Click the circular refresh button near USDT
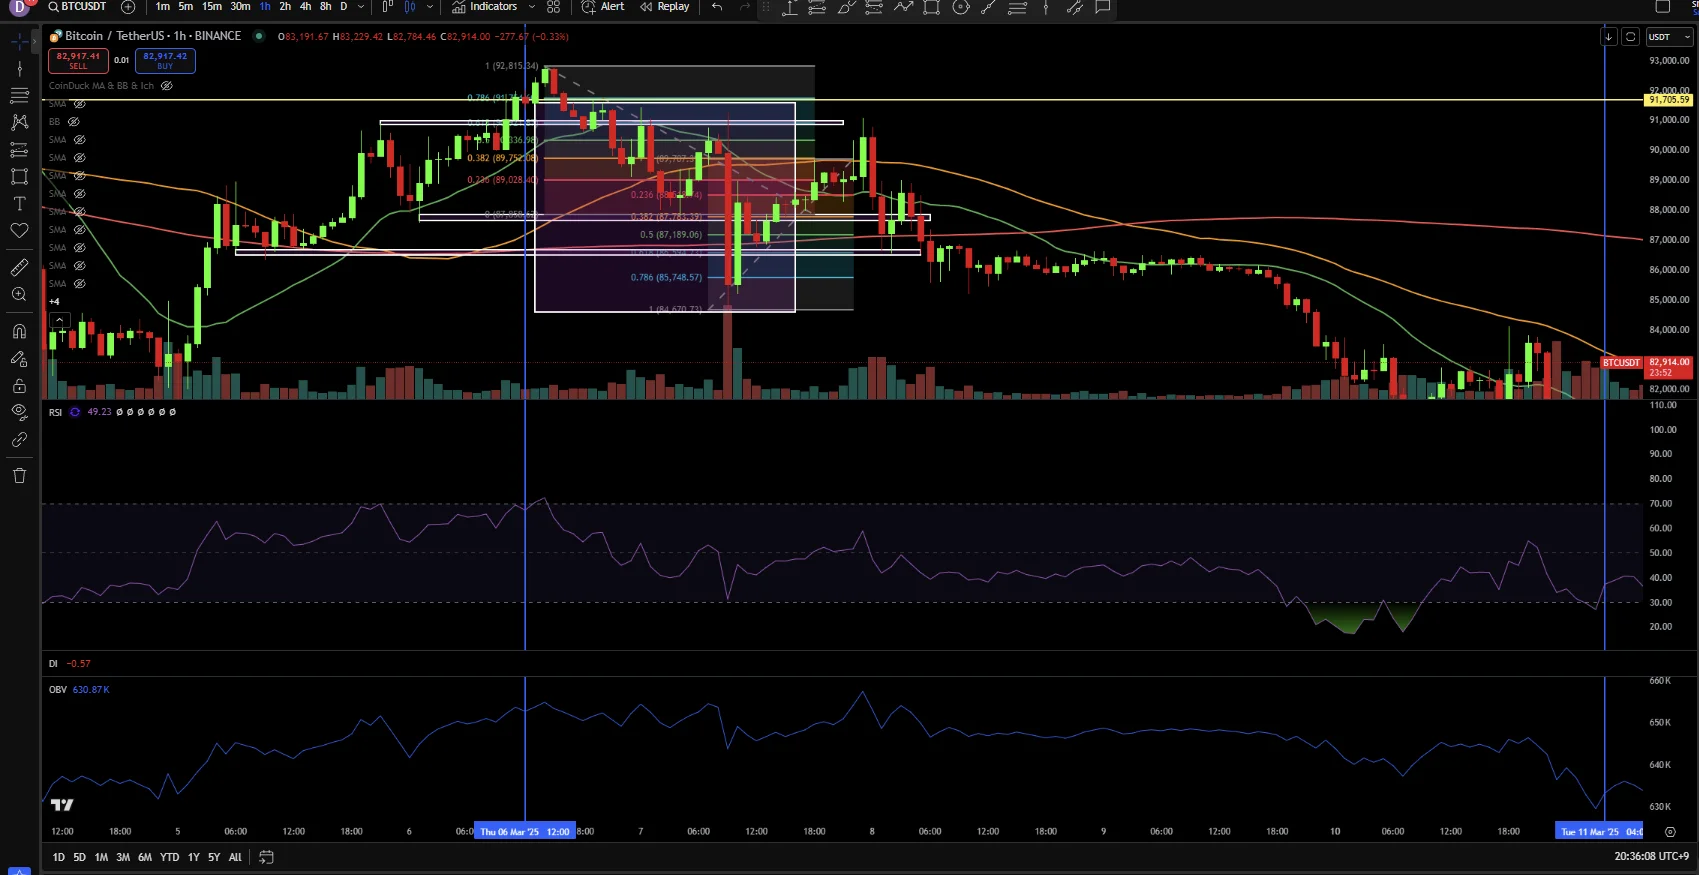Image resolution: width=1699 pixels, height=875 pixels. click(x=1630, y=37)
